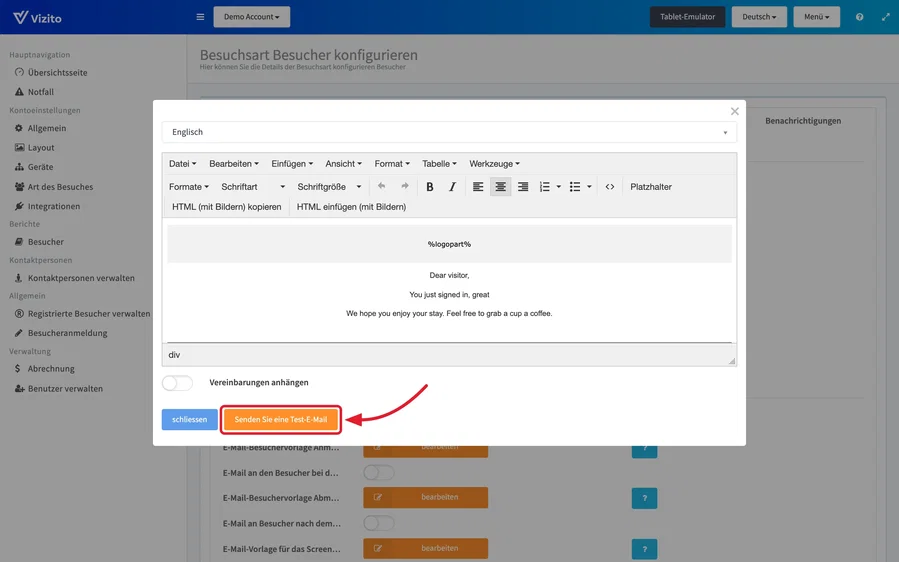Click HTML einfügen (mit Bildern)

pos(351,206)
